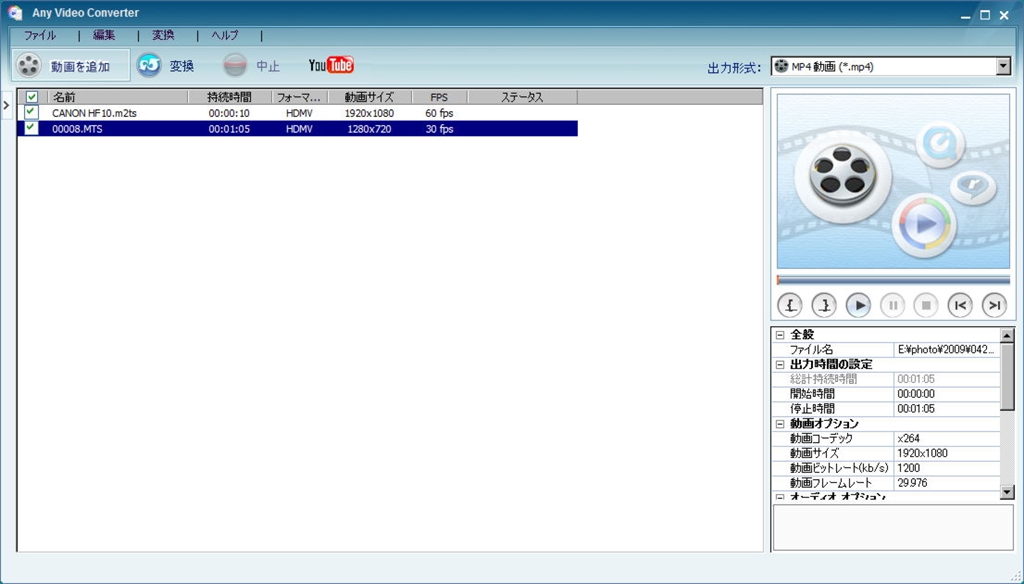This screenshot has height=584, width=1024.
Task: Collapse the 全般 section
Action: tap(780, 334)
